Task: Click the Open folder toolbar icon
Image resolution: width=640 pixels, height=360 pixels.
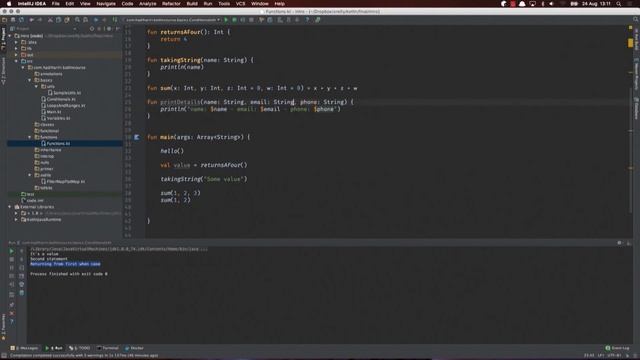Action: click(4, 20)
